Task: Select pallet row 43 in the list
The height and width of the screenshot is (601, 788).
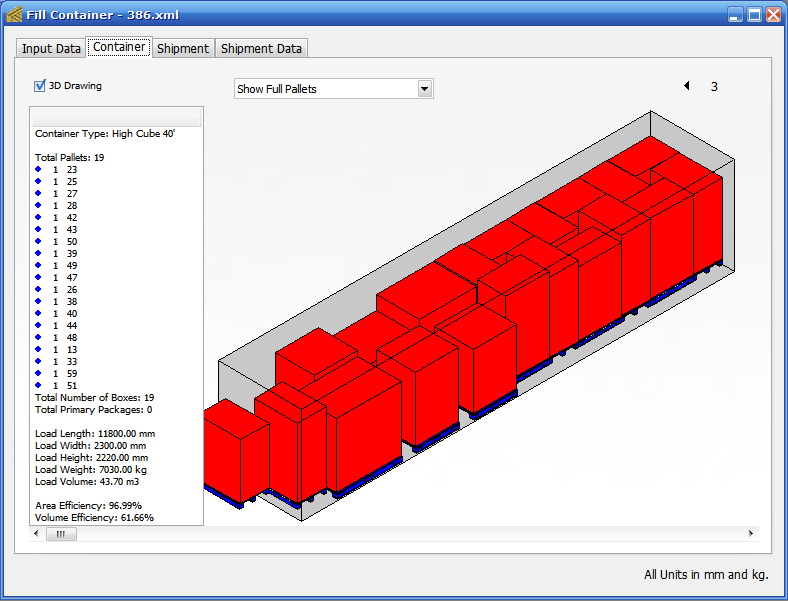Action: (x=56, y=230)
